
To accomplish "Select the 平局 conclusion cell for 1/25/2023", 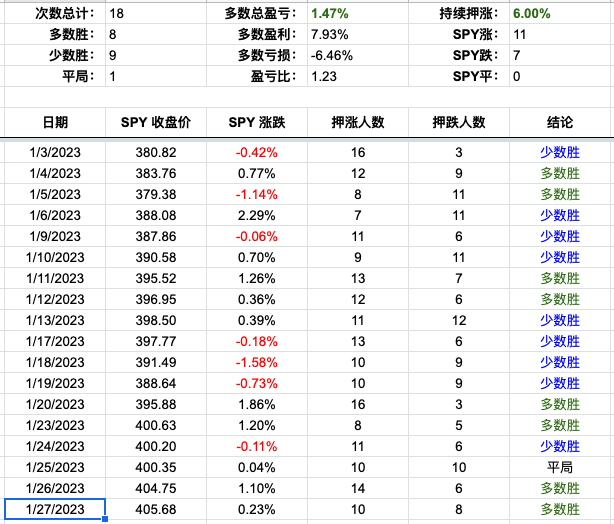I will point(560,467).
